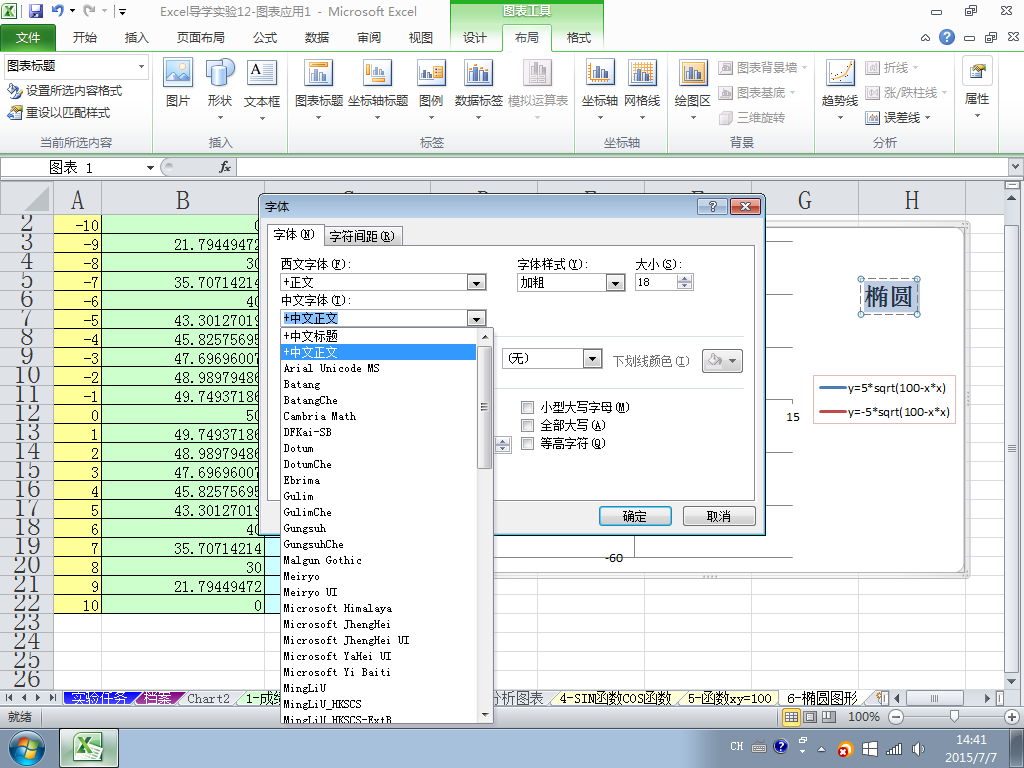Open the Error Bars (误差线) menu
This screenshot has width=1024, height=768.
click(x=897, y=118)
